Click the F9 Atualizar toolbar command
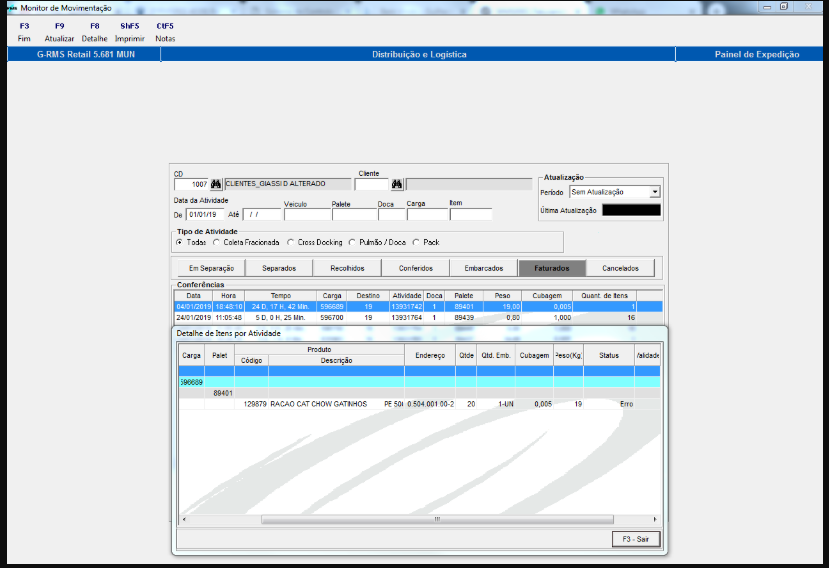 coord(59,32)
